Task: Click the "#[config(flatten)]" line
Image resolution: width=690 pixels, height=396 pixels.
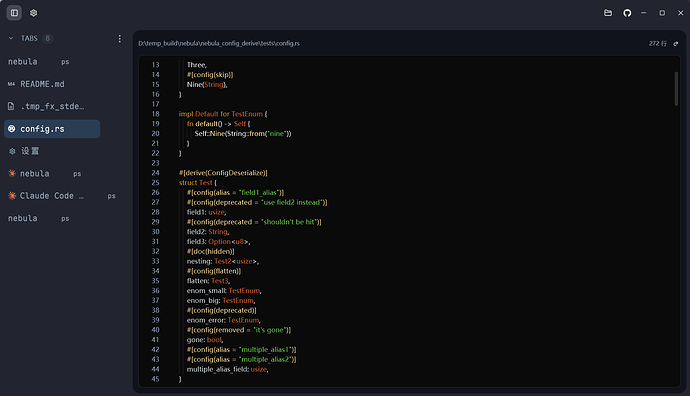Action: (x=214, y=271)
